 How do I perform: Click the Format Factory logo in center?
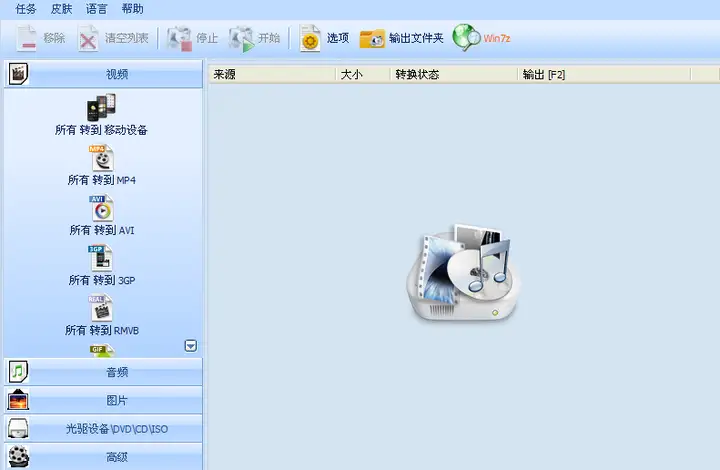464,273
